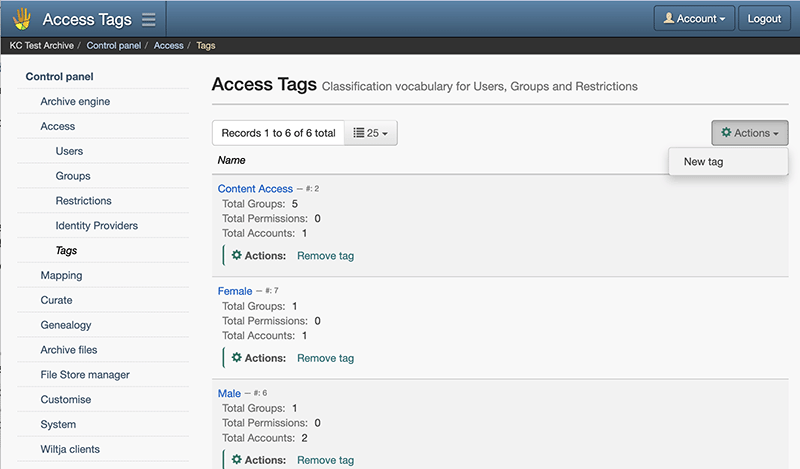Viewport: 800px width, 469px height.
Task: Remove the Female tag
Action: 326,358
